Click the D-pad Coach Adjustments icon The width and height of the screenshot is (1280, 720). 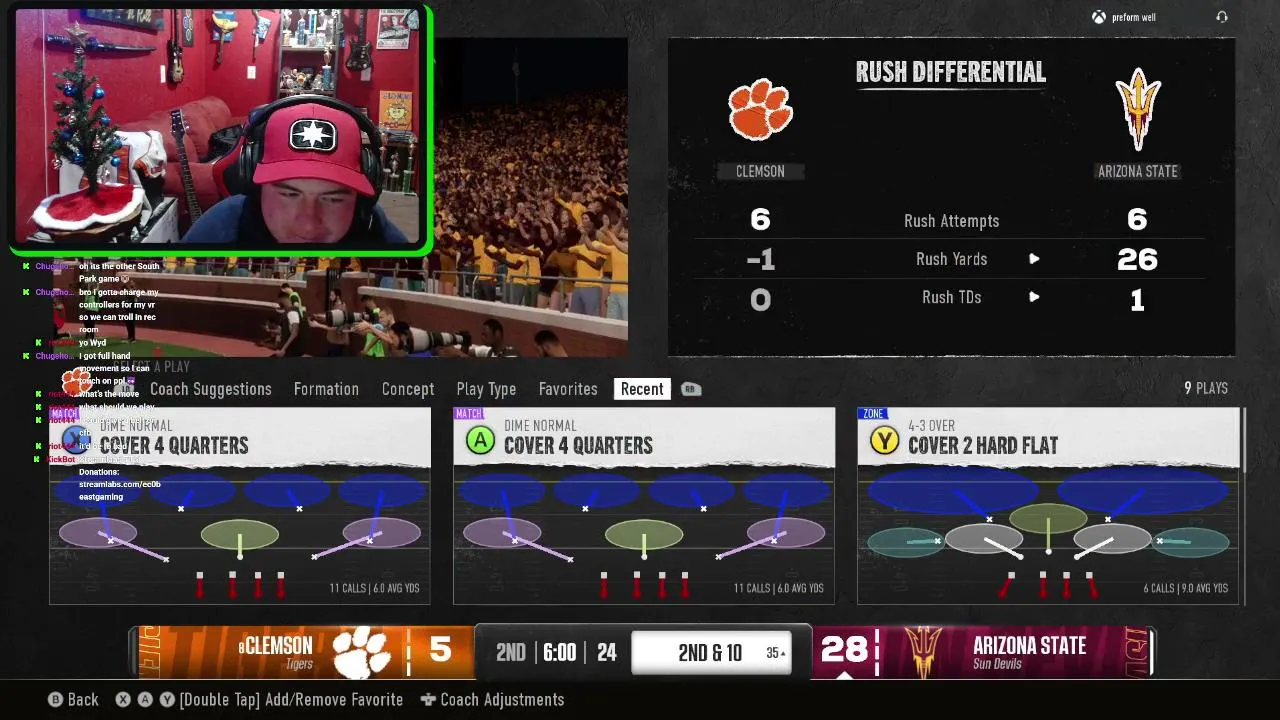428,700
